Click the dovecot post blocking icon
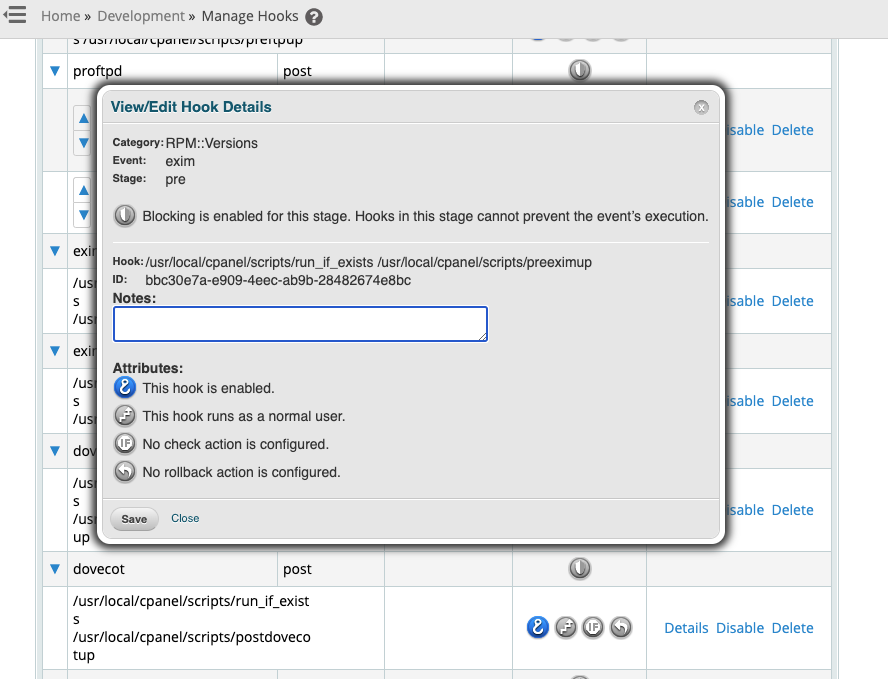This screenshot has height=679, width=888. click(x=579, y=568)
